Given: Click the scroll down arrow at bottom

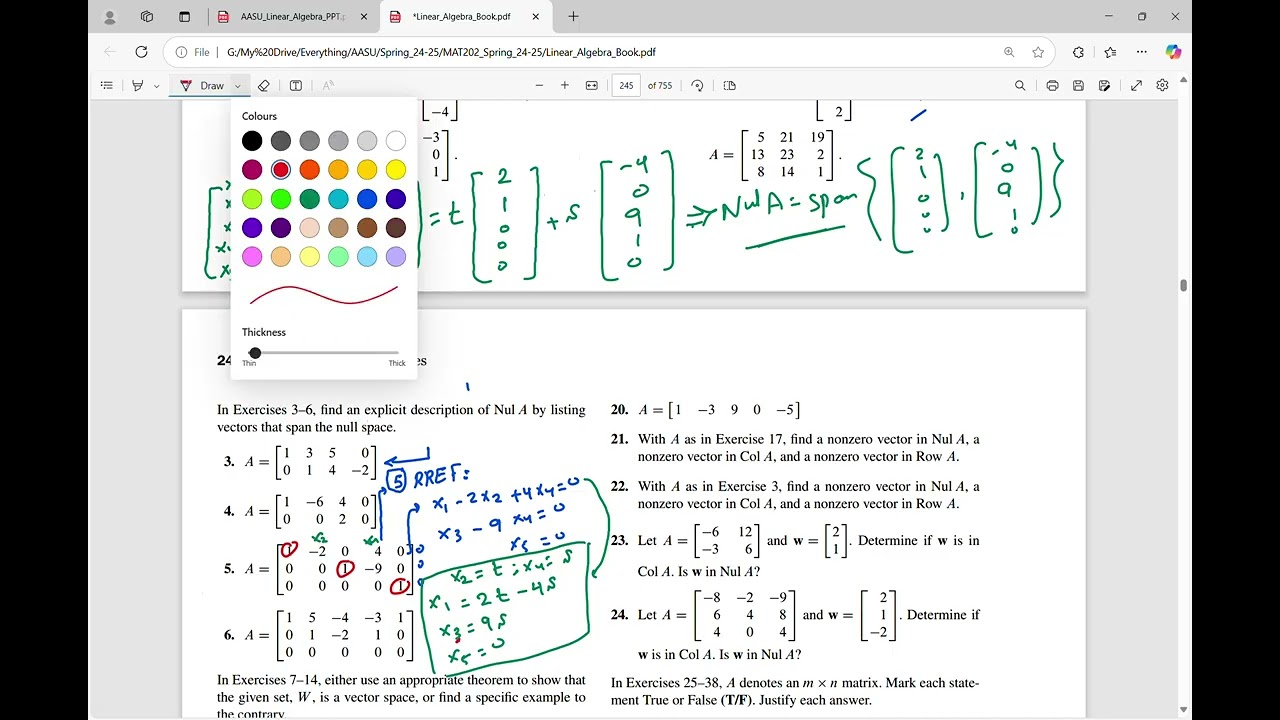Looking at the screenshot, I should 1184,711.
